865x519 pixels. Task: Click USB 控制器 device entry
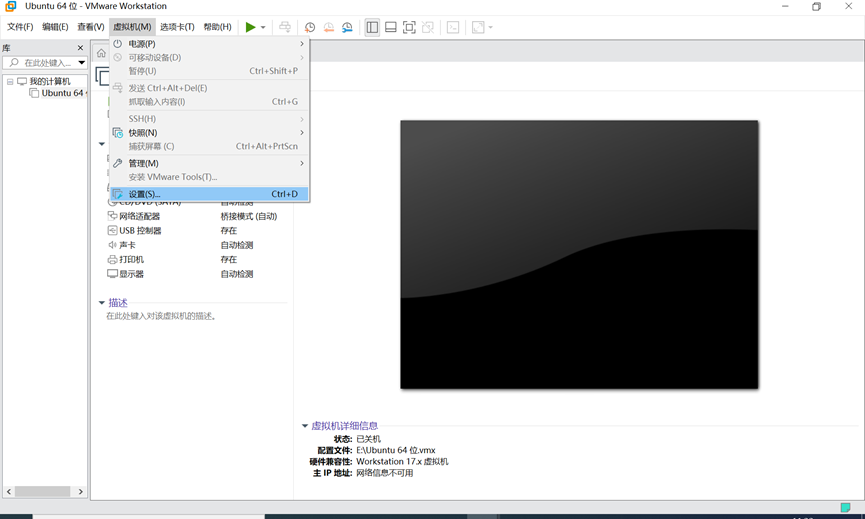(x=140, y=231)
